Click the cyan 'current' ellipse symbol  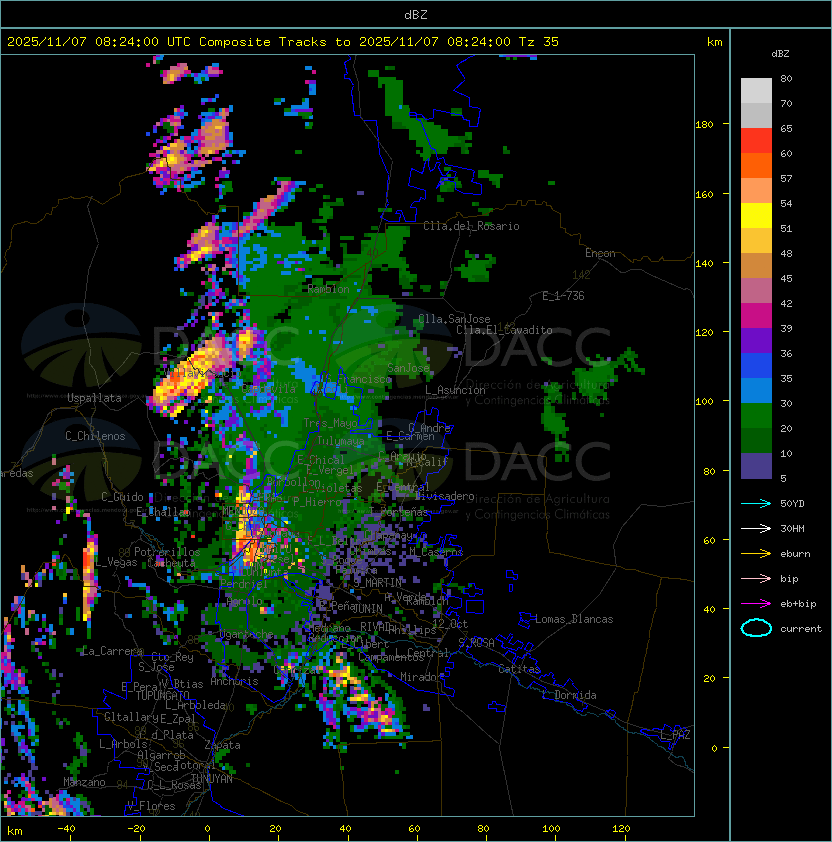coord(756,628)
